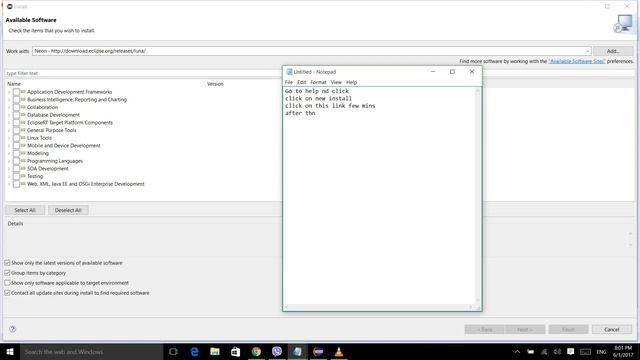640x360 pixels.
Task: Open the Windows Store taskbar icon
Action: pyautogui.click(x=236, y=351)
